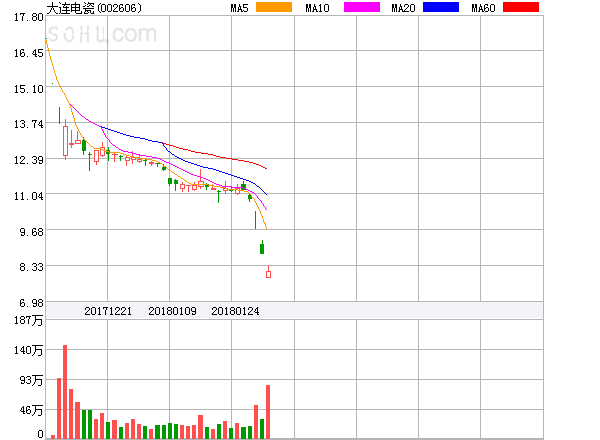Click the red MA60 legend swatch
Viewport: 600px width, 440px height.
tap(521, 7)
